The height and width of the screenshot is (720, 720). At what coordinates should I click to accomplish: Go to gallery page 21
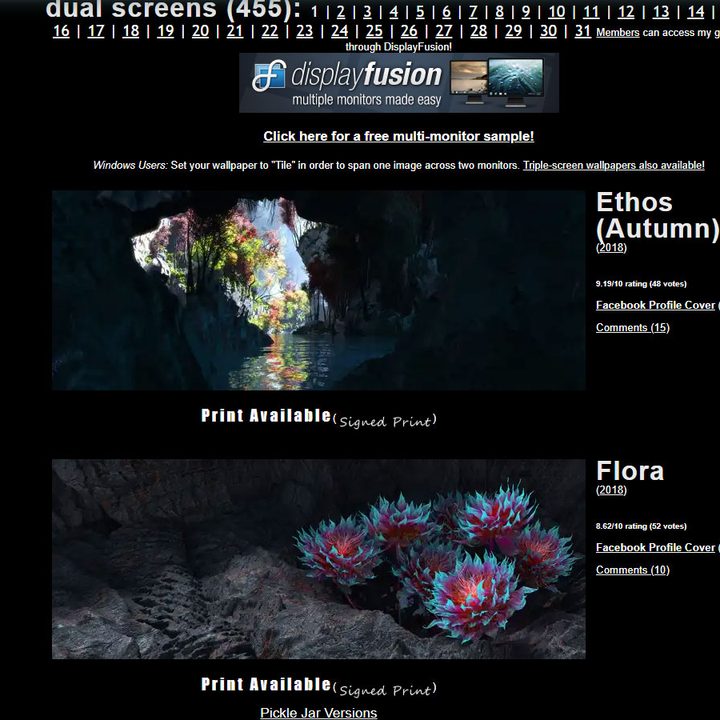click(235, 31)
